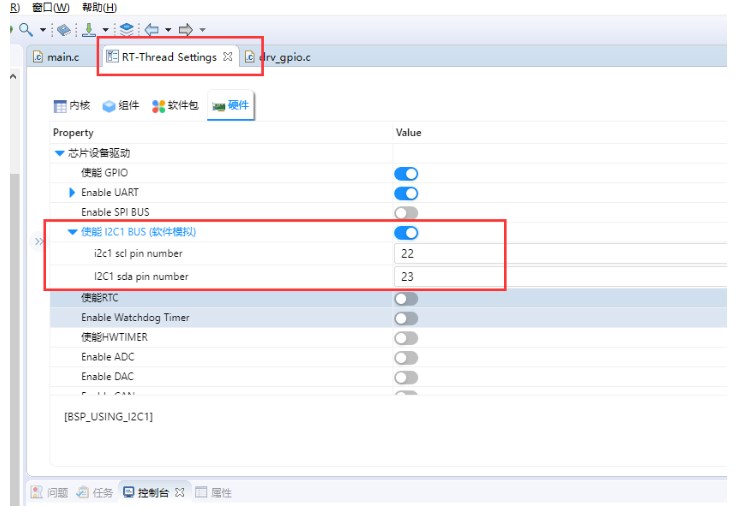
Task: Select the I2C1 sda pin number label
Action: pos(141,276)
